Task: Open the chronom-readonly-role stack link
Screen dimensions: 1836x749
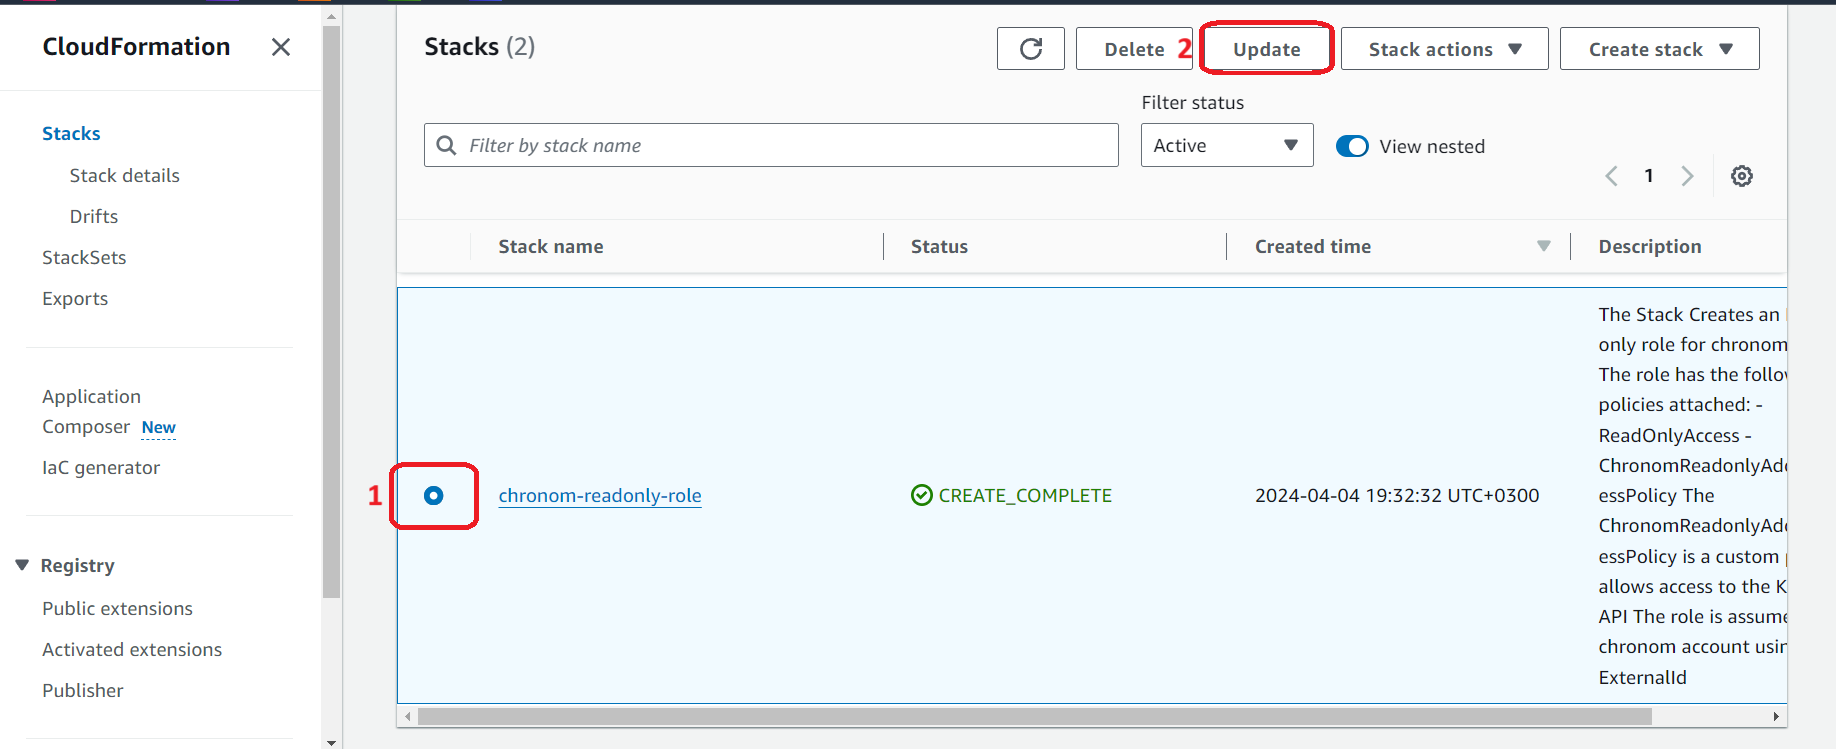Action: [x=600, y=495]
